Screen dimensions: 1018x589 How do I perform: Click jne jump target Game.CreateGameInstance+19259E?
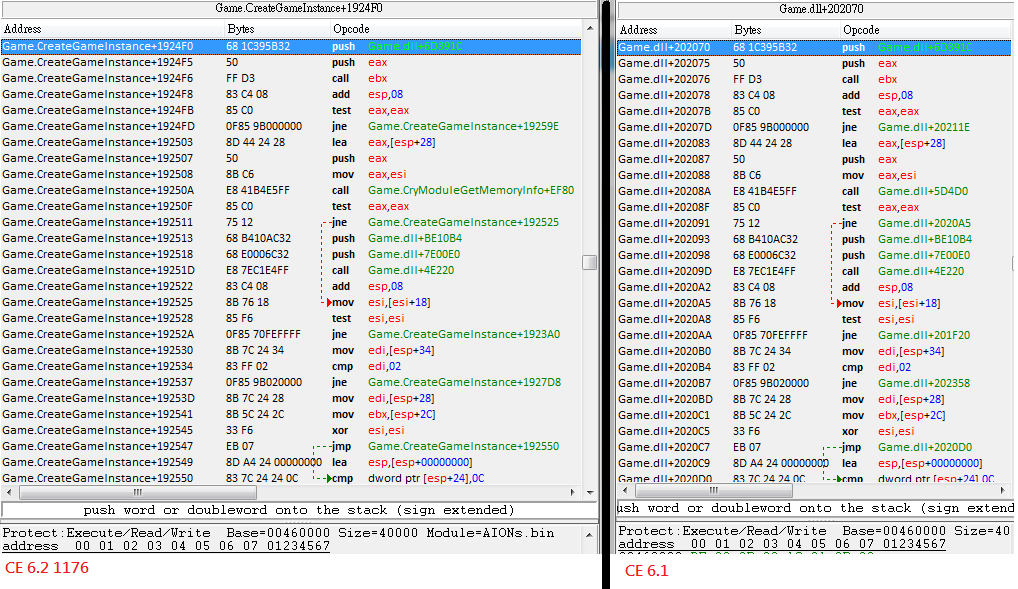tap(463, 126)
